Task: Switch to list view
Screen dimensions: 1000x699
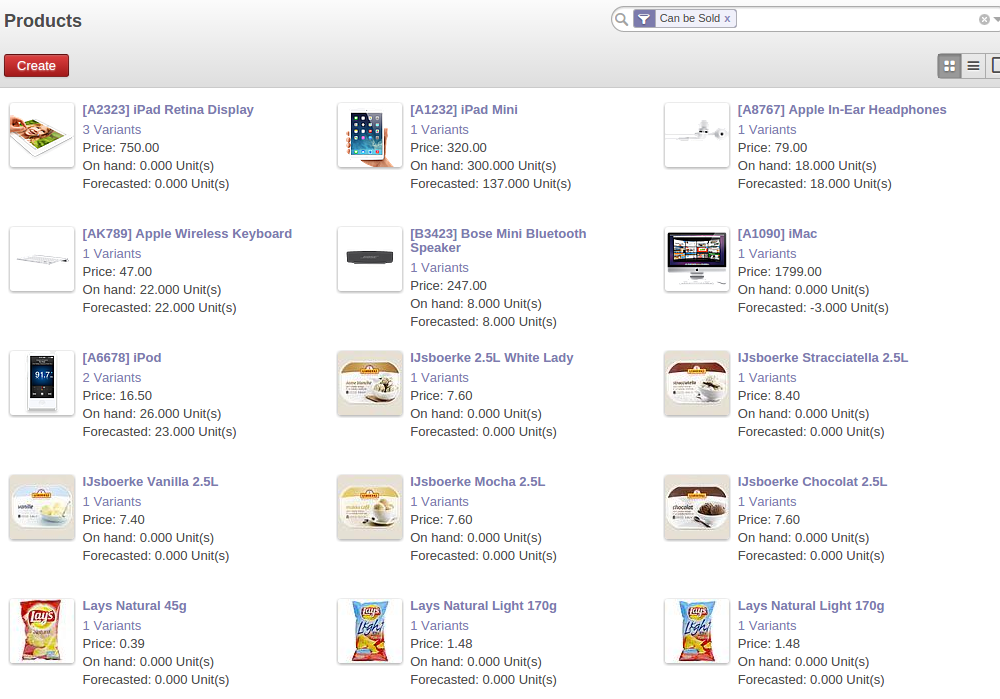Action: point(973,66)
